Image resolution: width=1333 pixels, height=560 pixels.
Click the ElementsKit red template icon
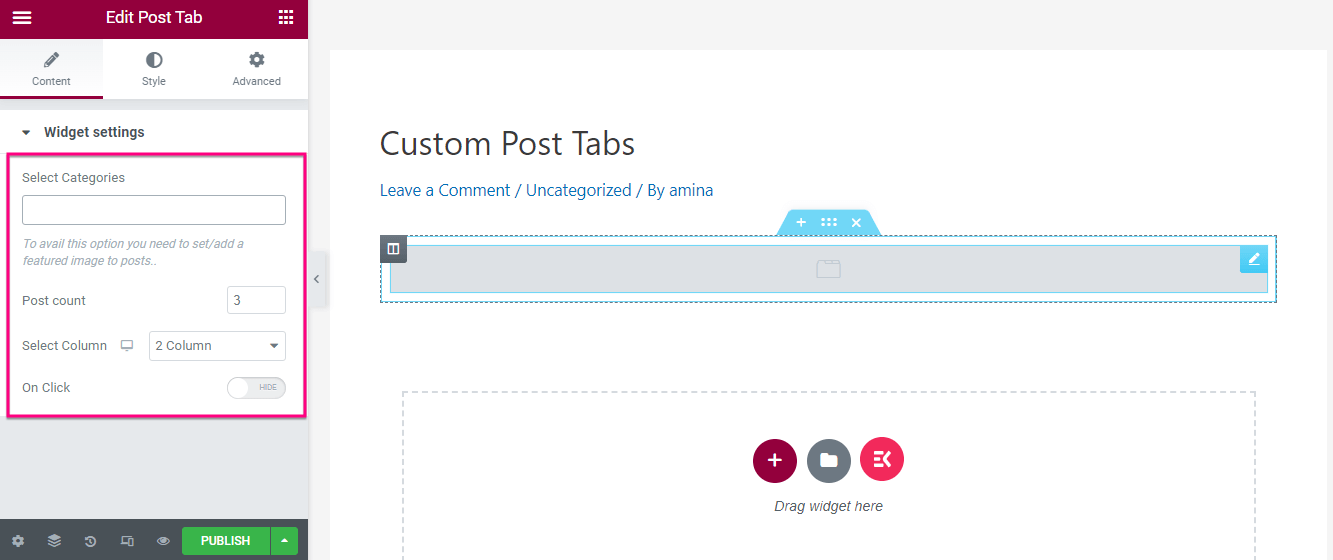pos(882,460)
